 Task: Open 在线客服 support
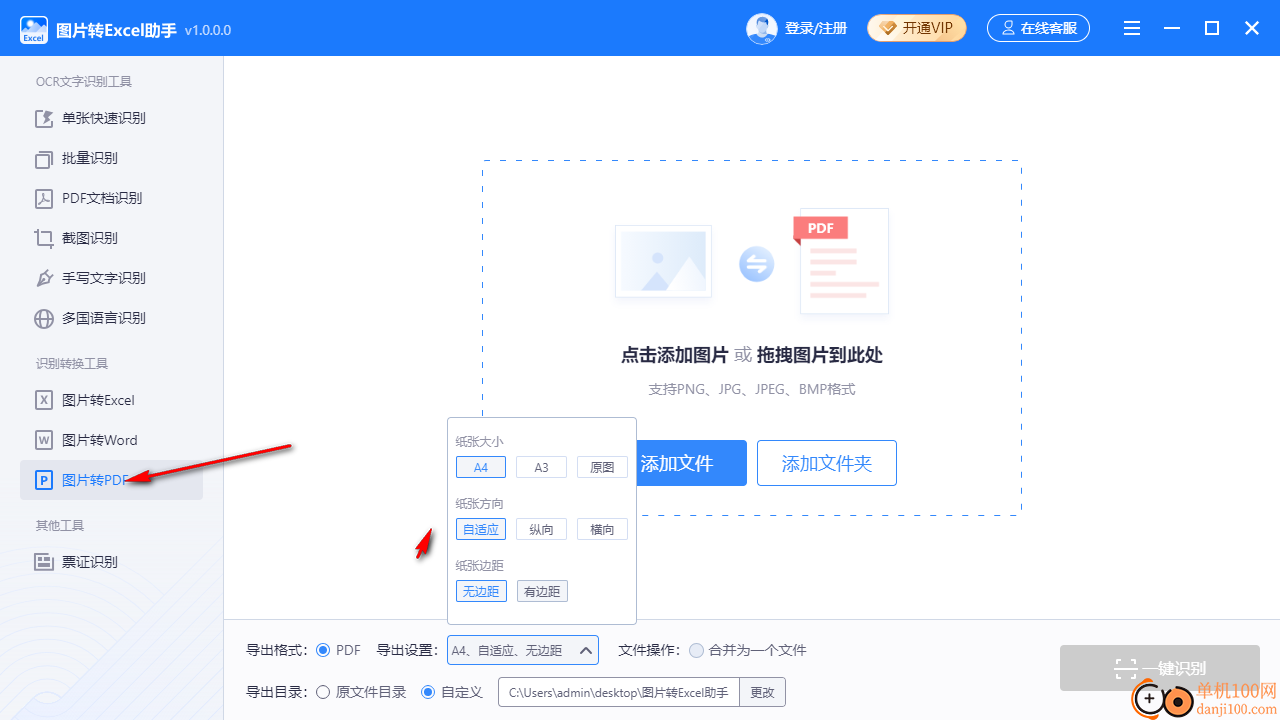point(1038,28)
